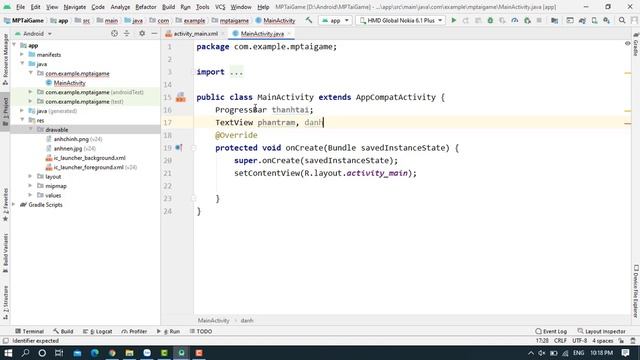Toggle read-only lock icon in status bar
The image size is (640, 360).
point(621,341)
